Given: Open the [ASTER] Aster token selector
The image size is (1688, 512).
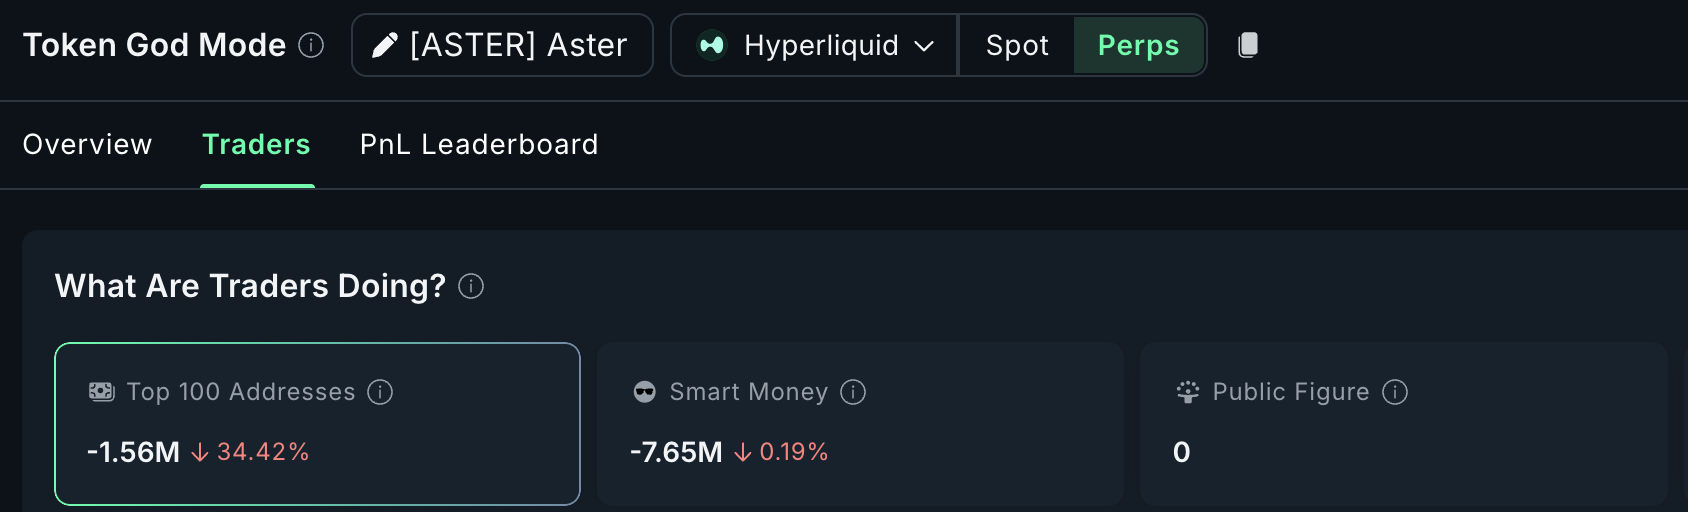Looking at the screenshot, I should point(502,45).
